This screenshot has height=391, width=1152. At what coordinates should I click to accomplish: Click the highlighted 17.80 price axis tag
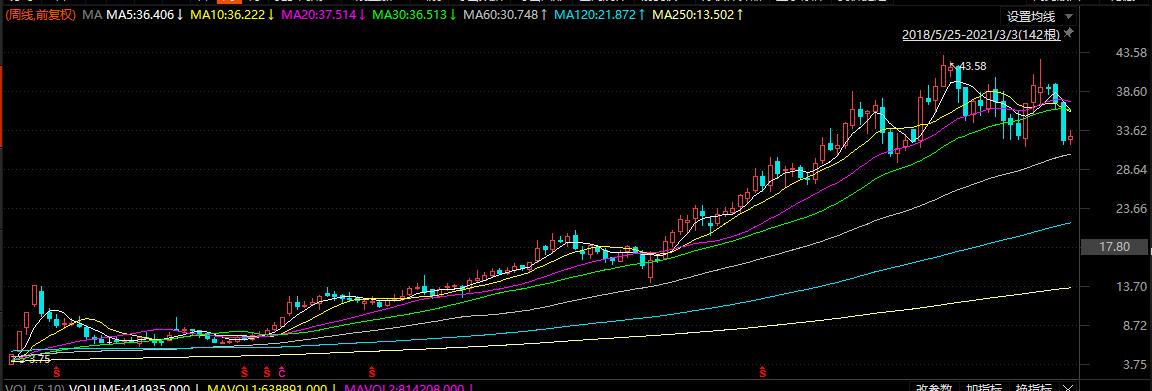tap(1115, 248)
